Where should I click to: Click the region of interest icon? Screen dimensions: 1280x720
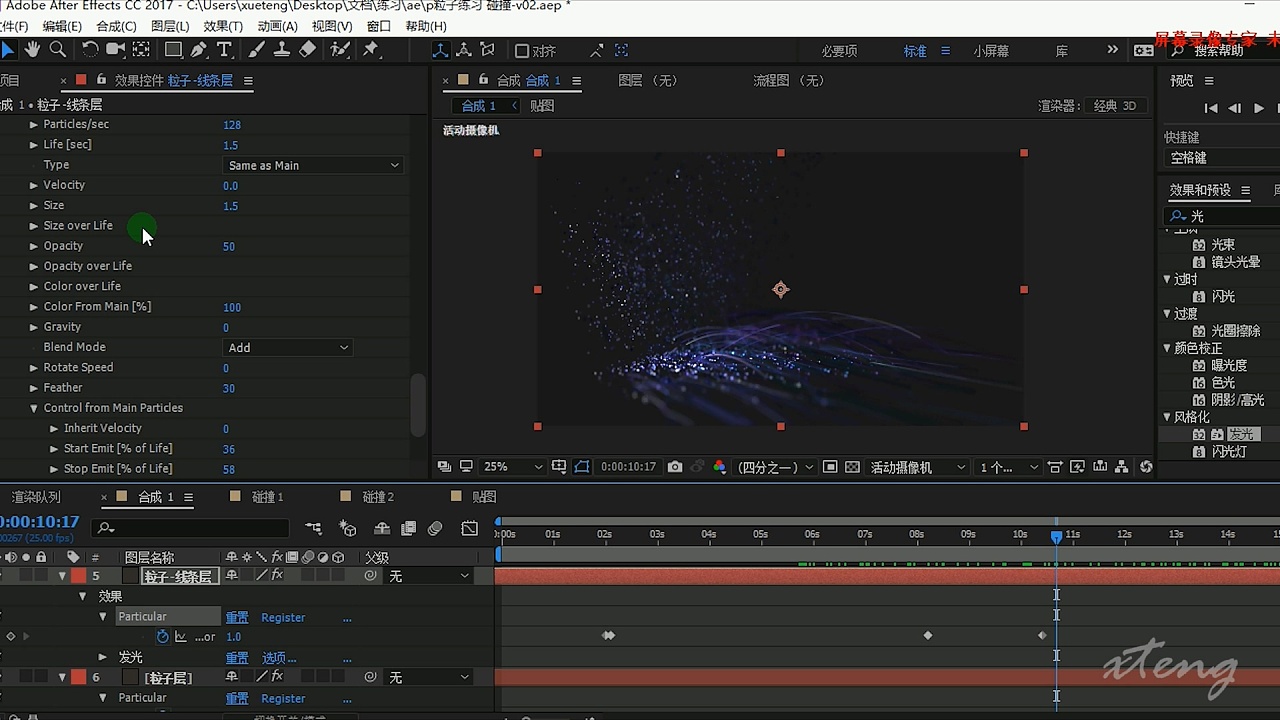[830, 467]
